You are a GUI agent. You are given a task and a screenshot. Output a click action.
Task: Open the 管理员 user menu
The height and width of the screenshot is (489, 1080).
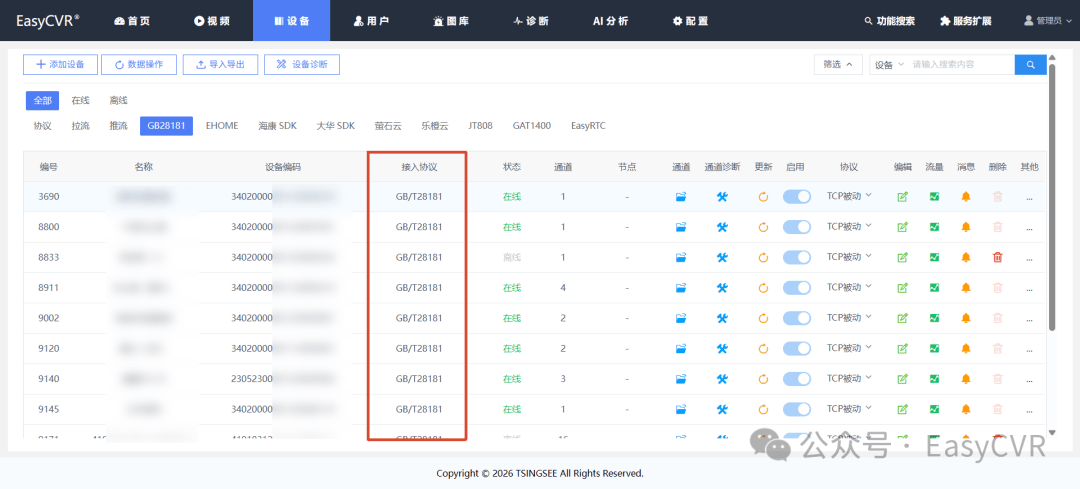(1048, 21)
